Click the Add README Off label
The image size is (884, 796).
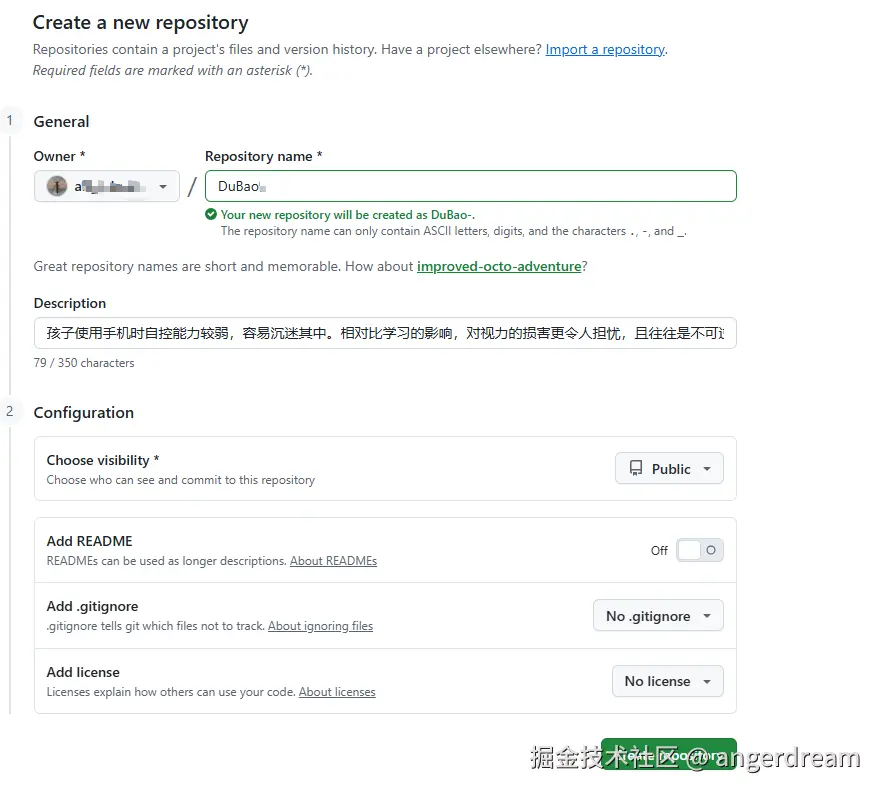coord(659,551)
